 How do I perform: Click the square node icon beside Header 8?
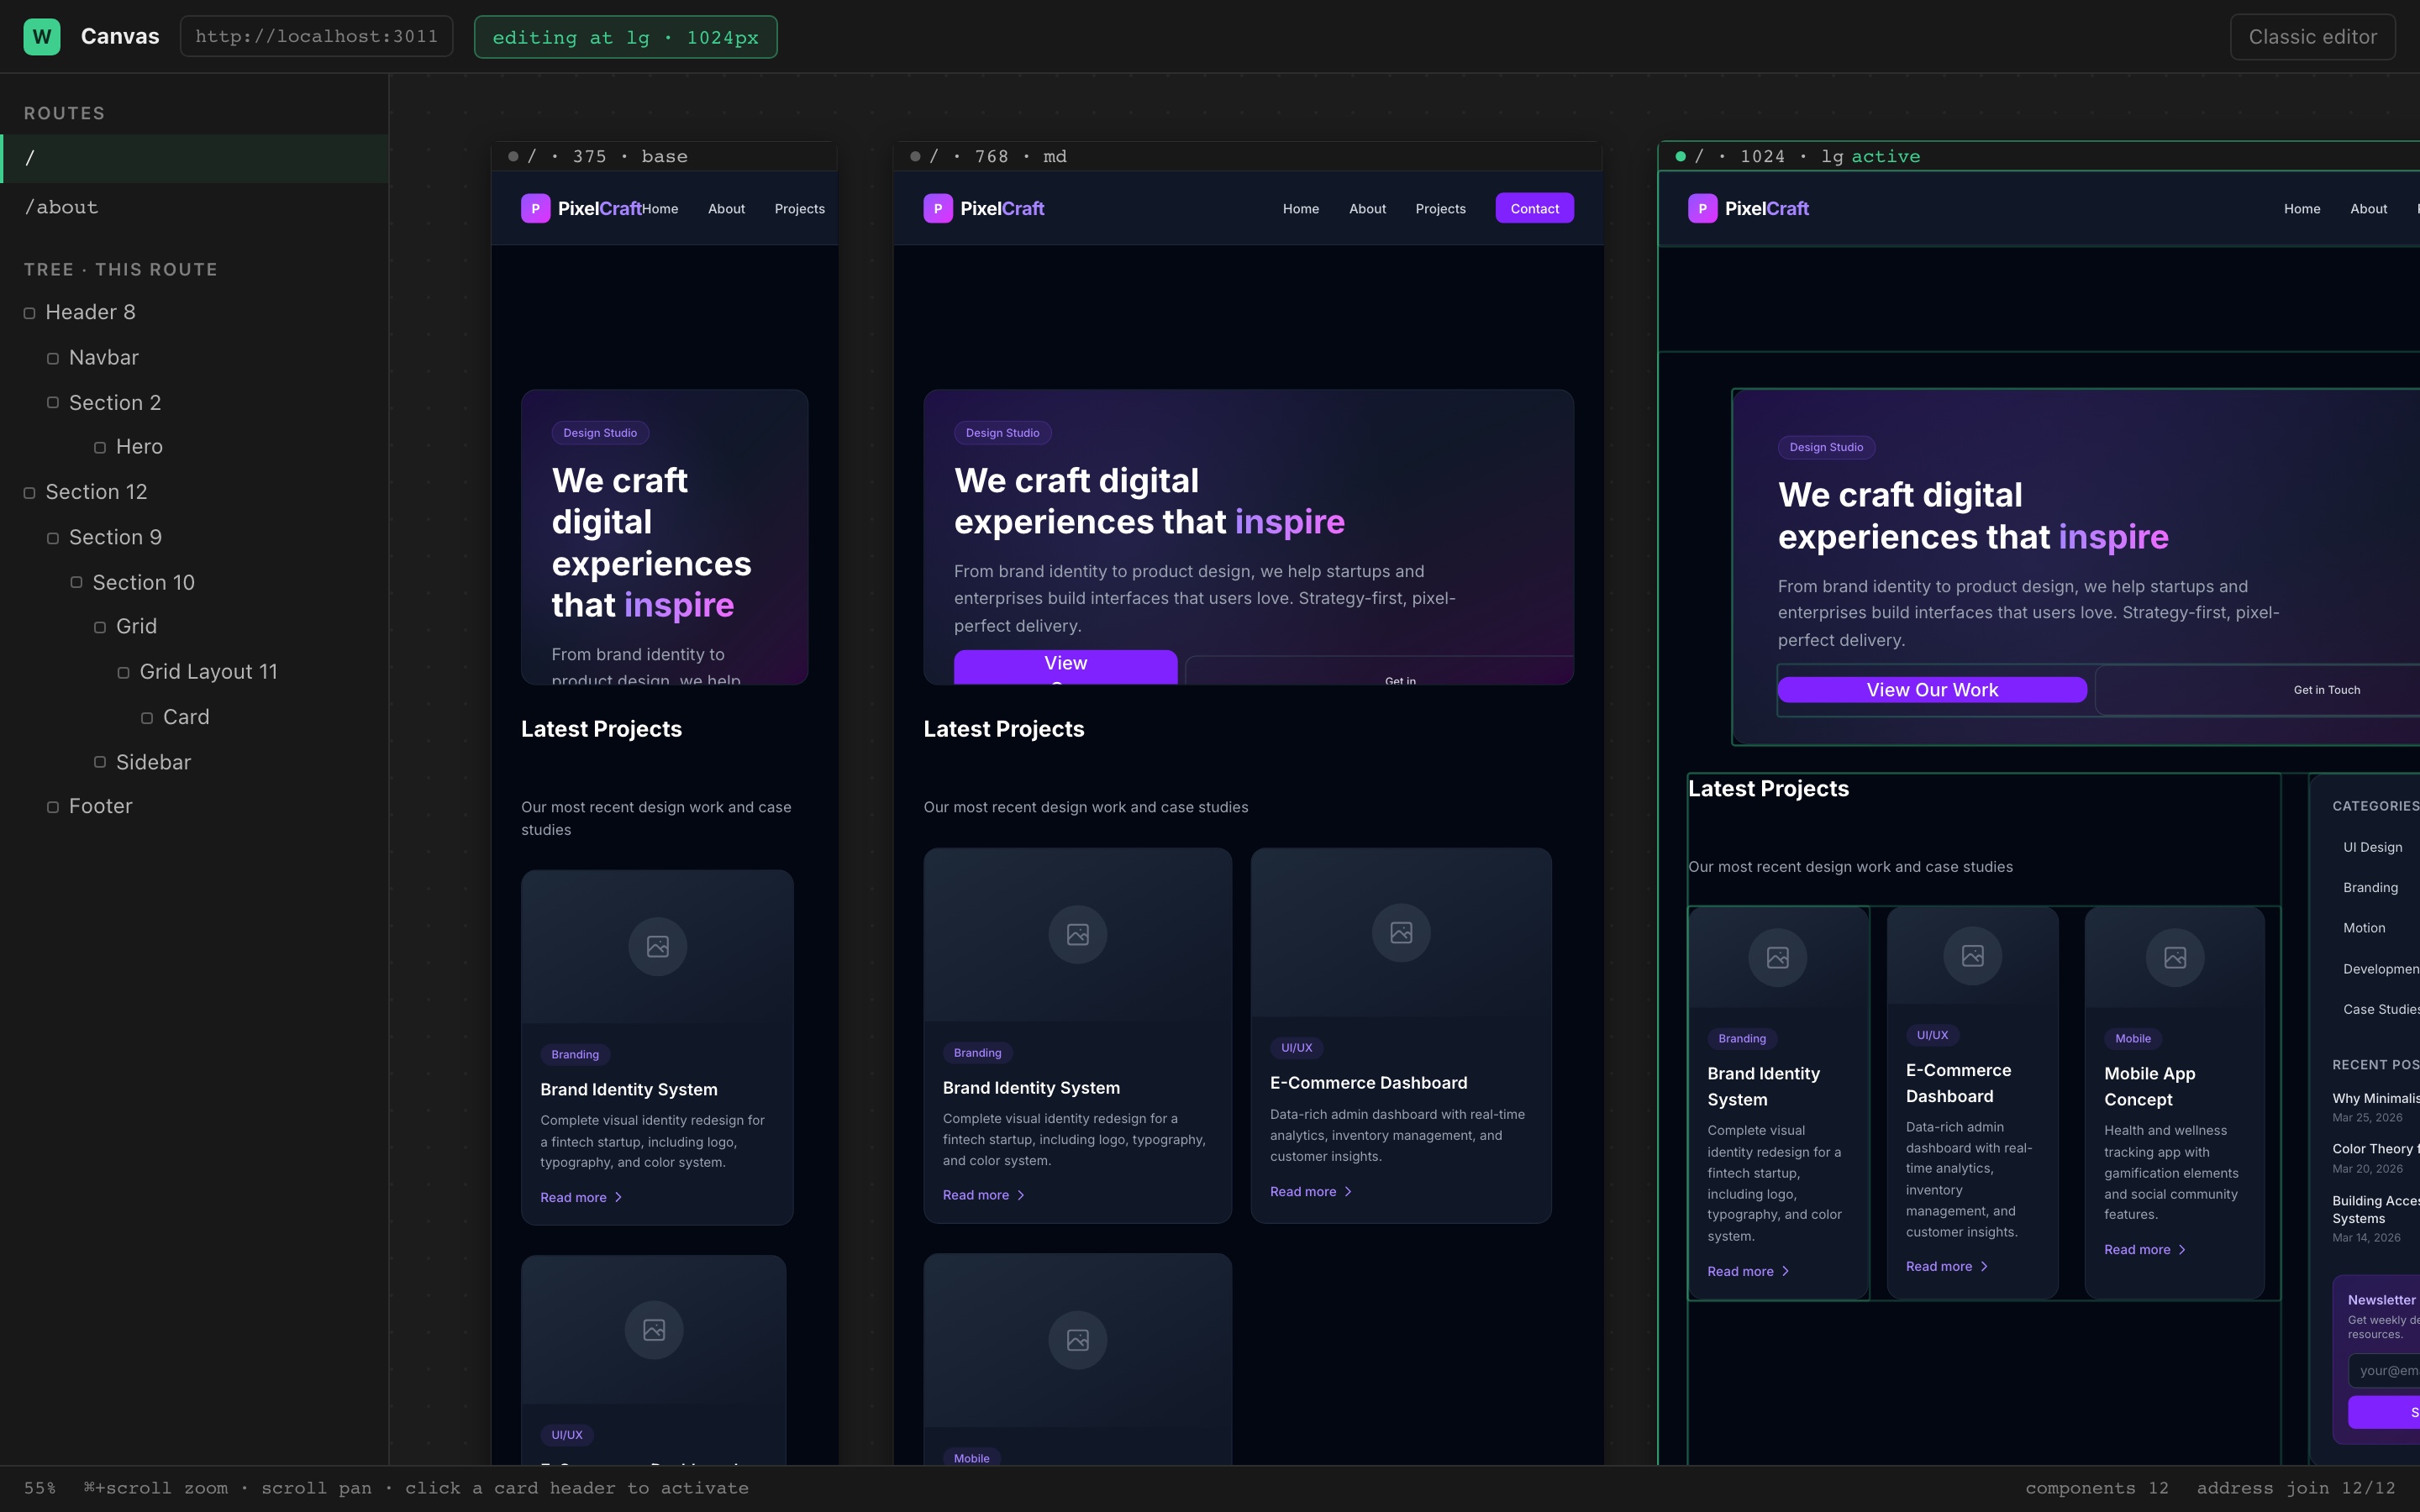pyautogui.click(x=29, y=313)
